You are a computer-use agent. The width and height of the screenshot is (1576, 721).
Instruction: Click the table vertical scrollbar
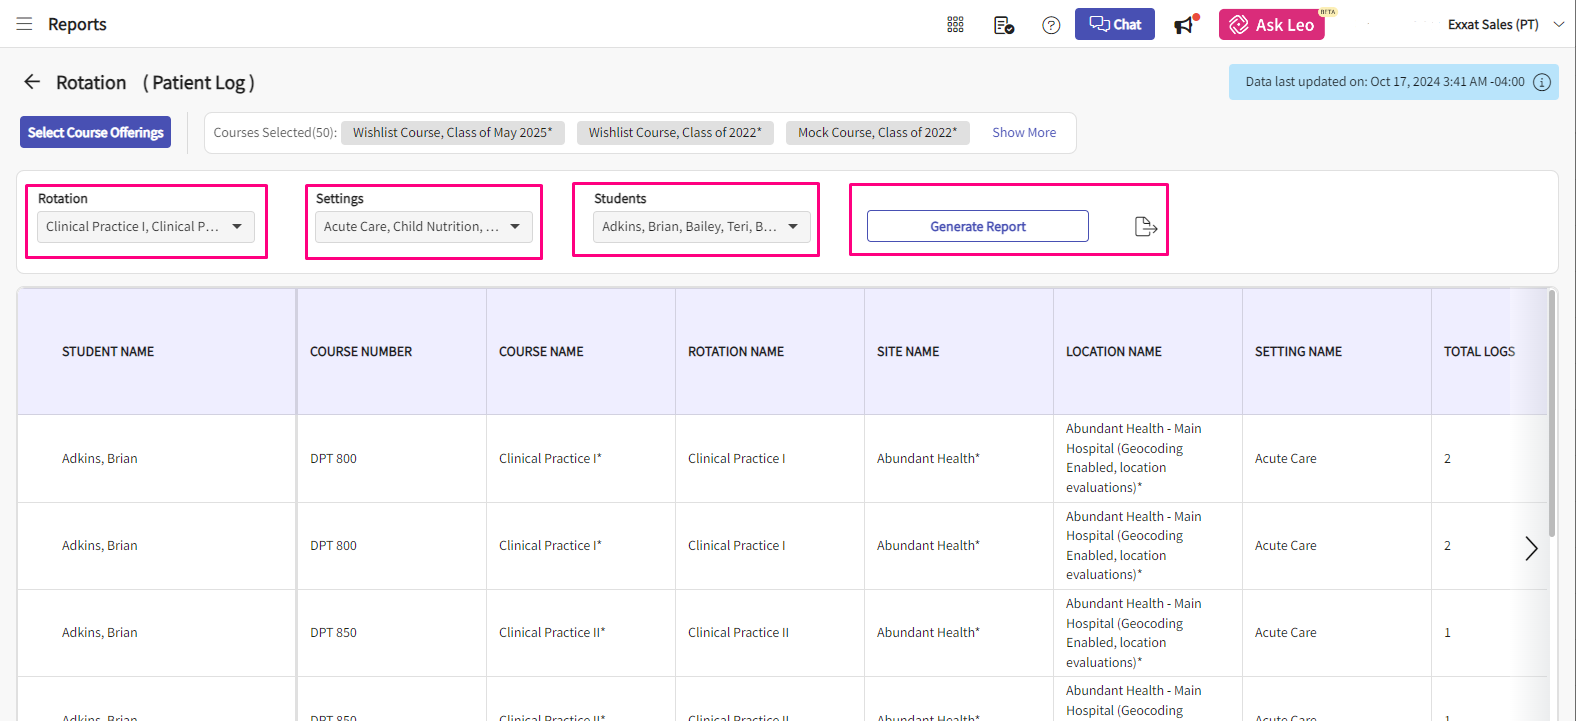pos(1551,420)
